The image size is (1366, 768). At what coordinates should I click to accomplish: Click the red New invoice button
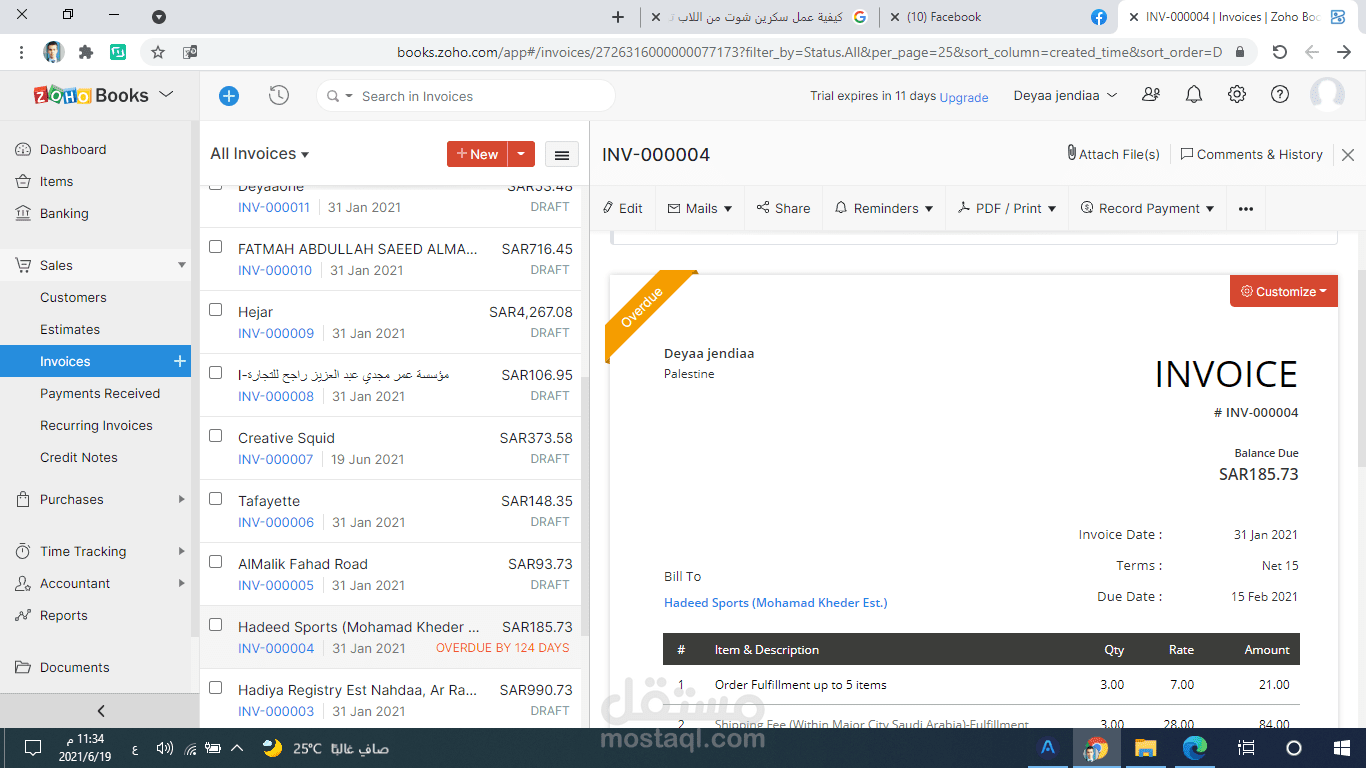(477, 154)
